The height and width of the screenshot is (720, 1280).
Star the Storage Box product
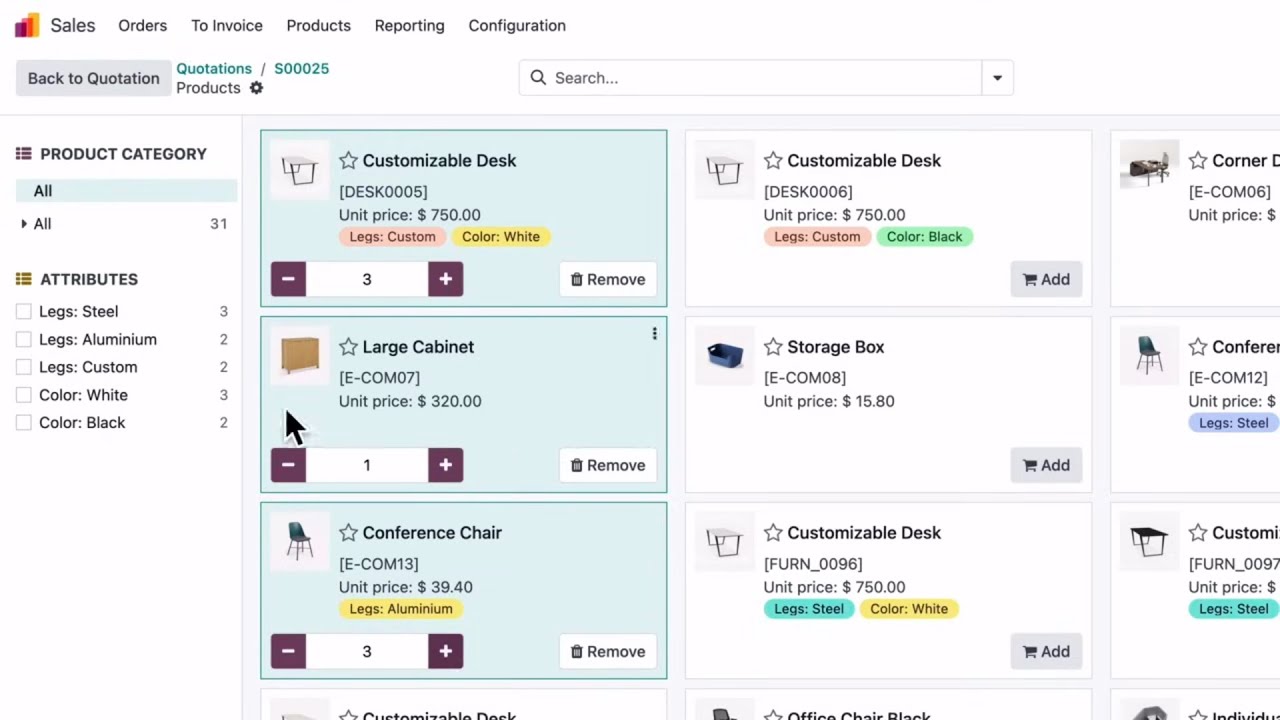[773, 347]
